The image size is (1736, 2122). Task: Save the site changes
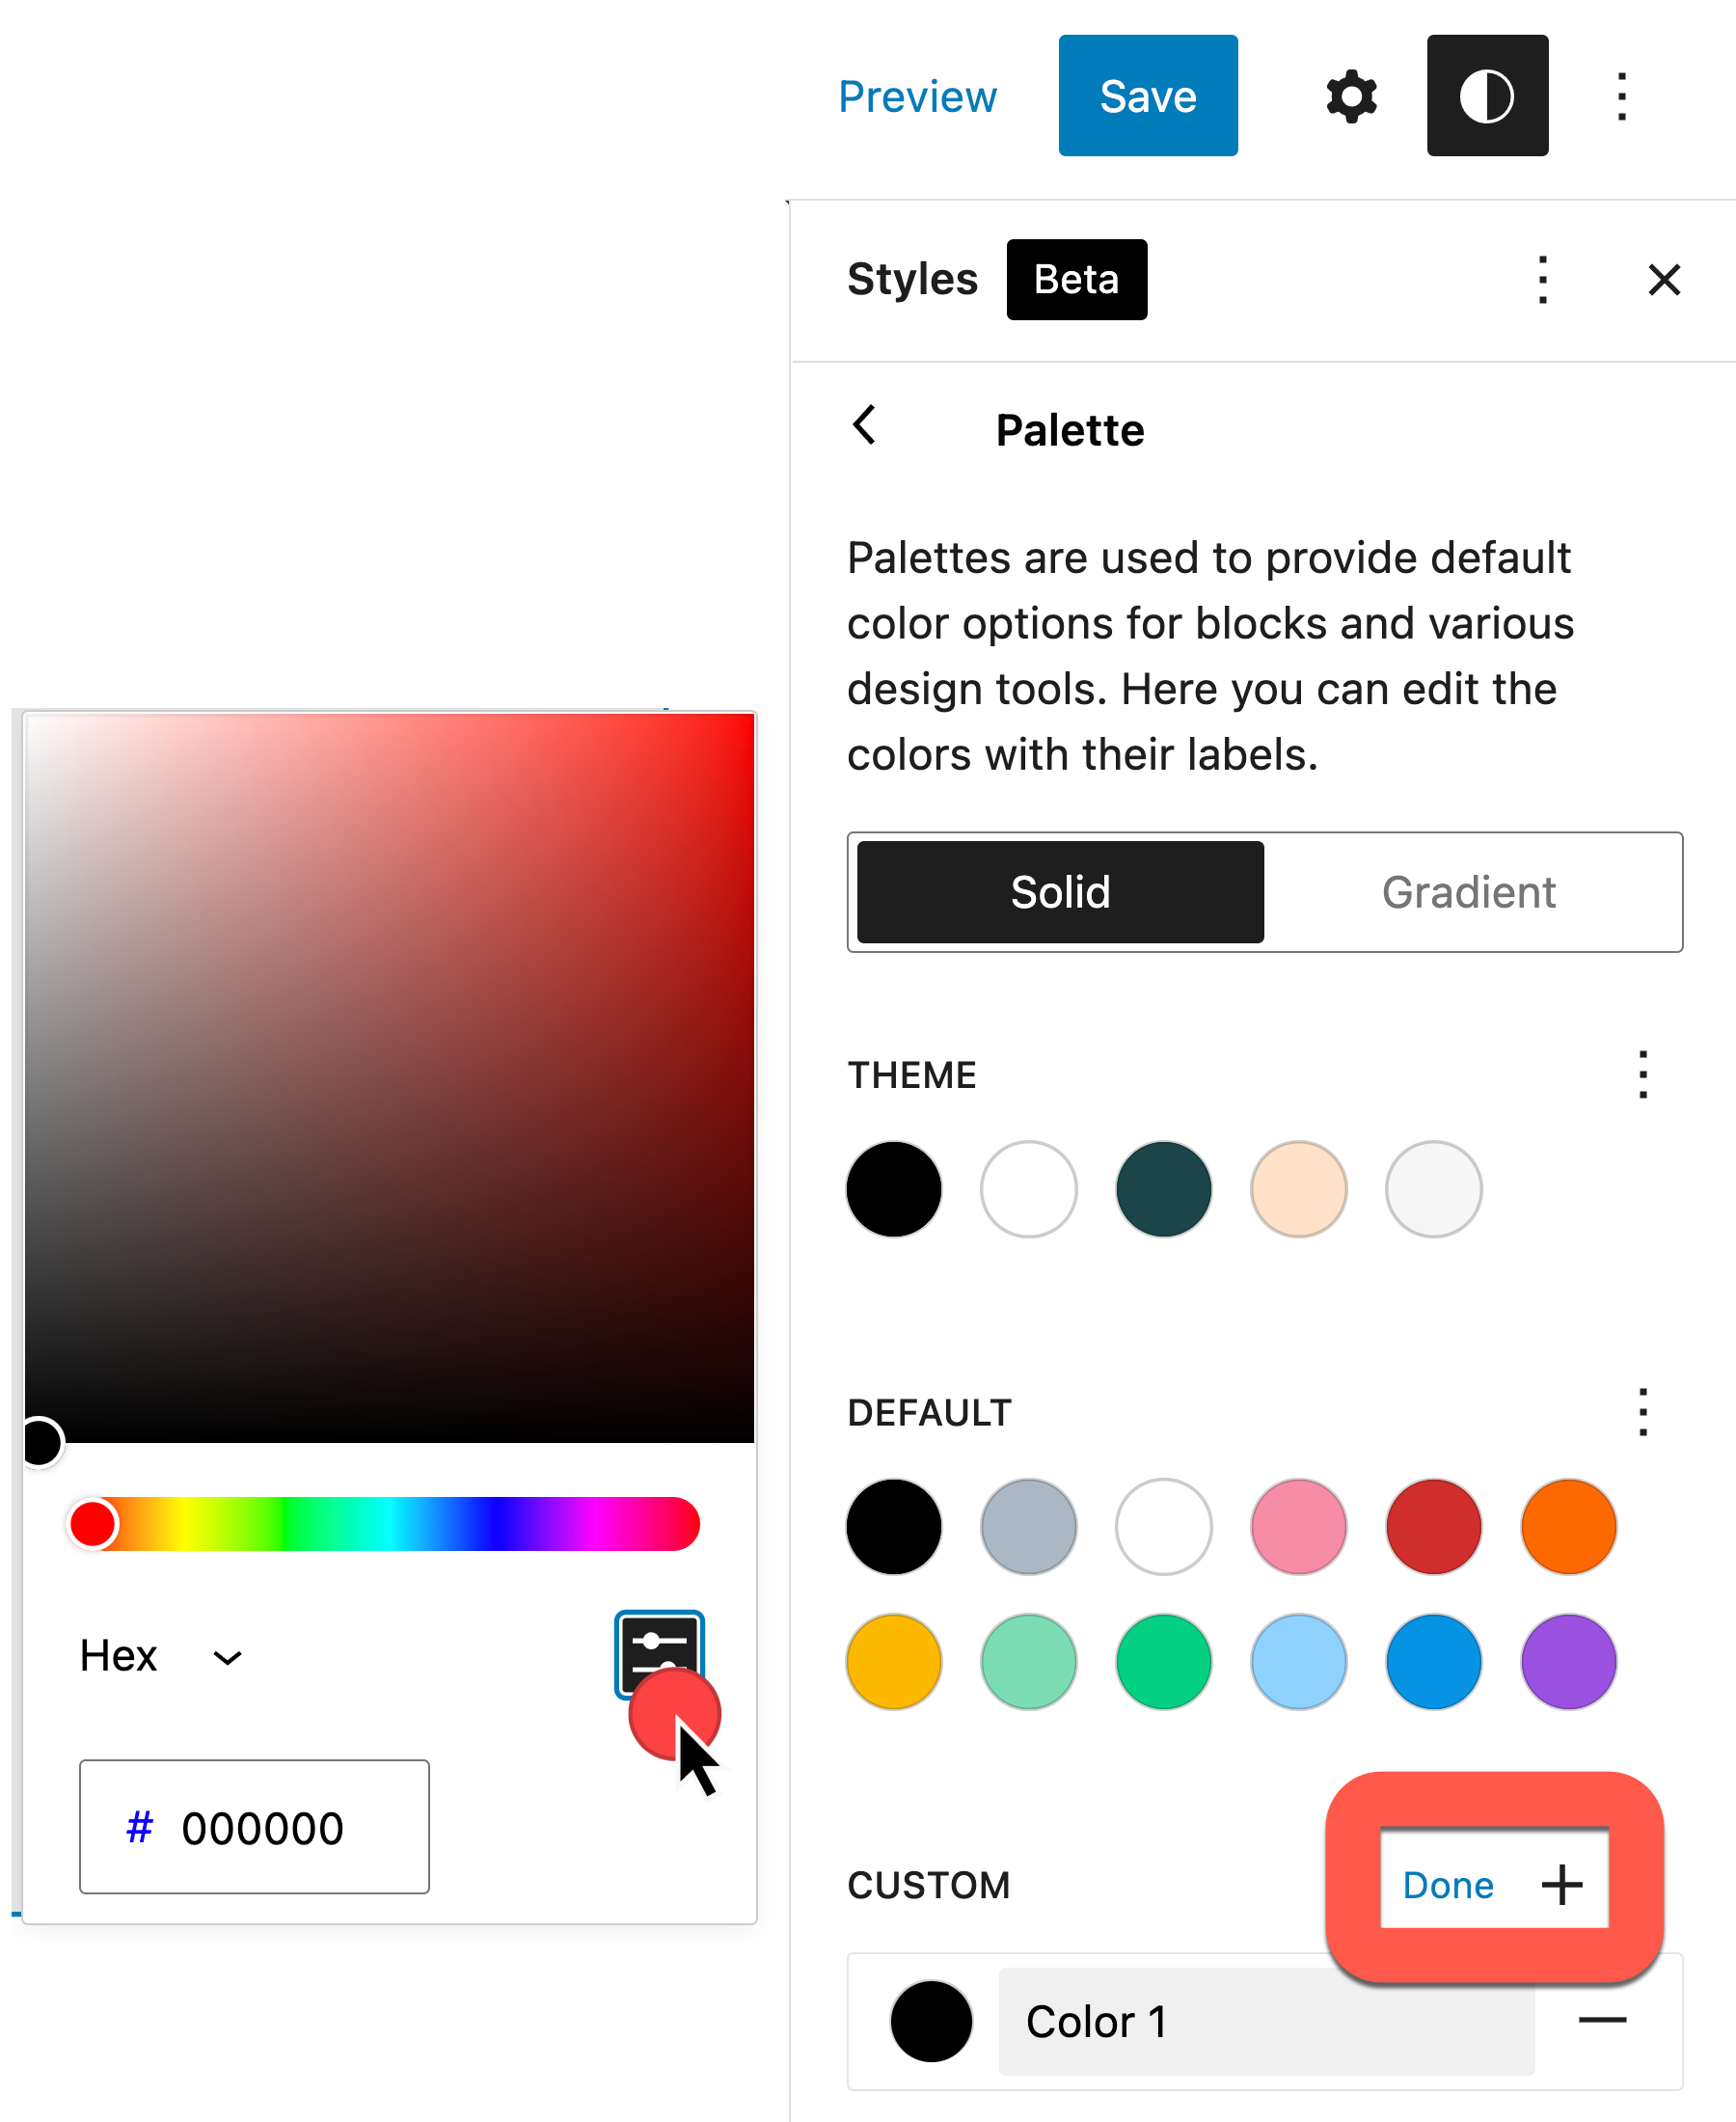click(x=1147, y=96)
